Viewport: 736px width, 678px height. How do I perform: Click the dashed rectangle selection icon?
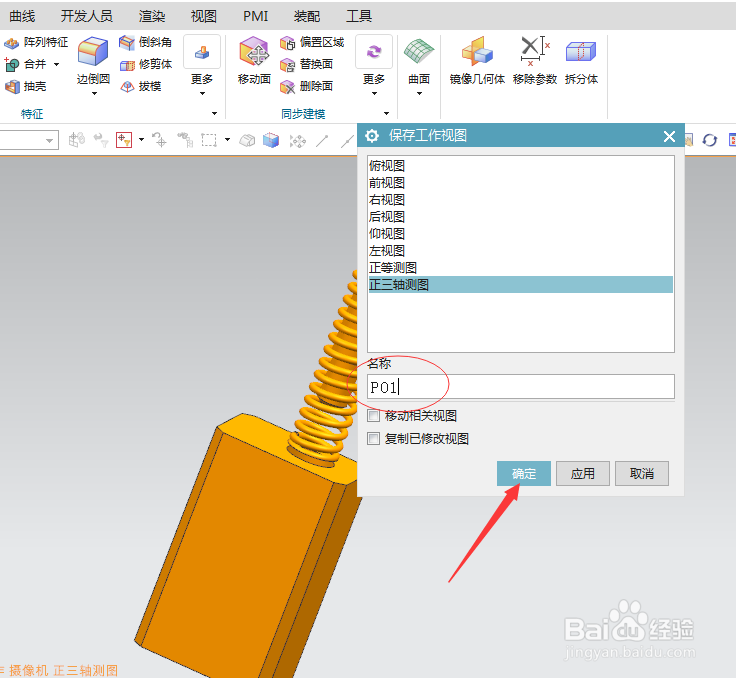click(208, 140)
